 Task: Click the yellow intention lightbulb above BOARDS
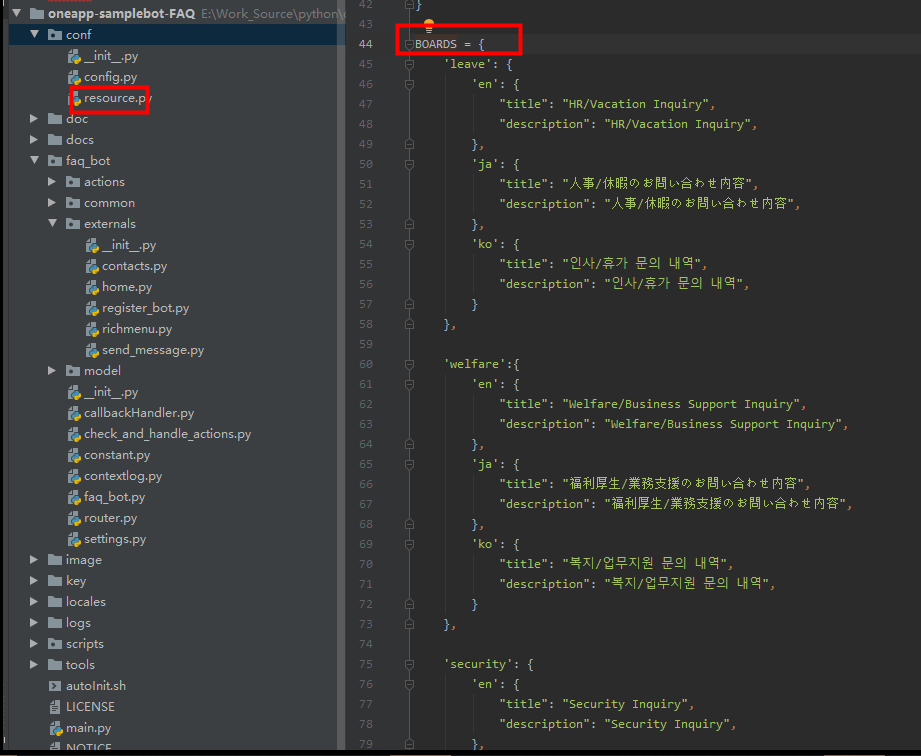pos(429,24)
